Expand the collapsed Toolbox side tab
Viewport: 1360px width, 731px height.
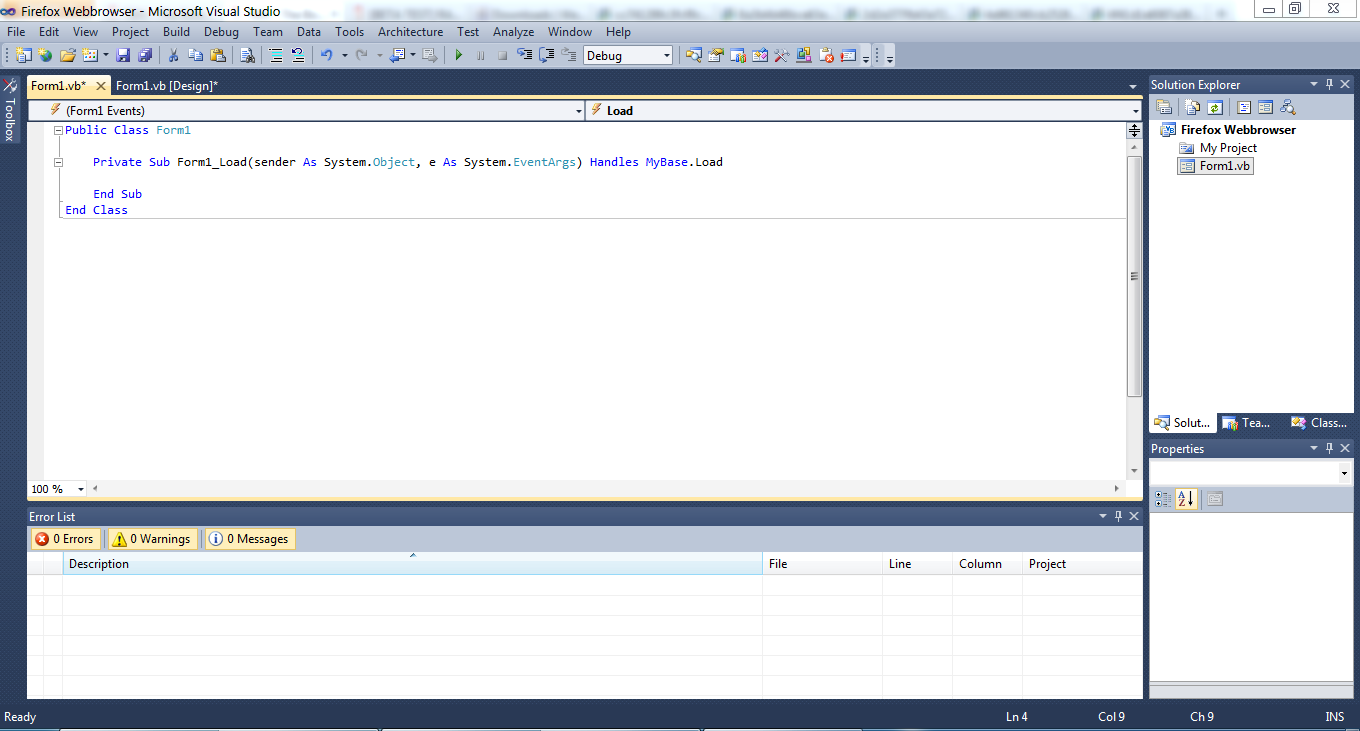click(x=10, y=110)
